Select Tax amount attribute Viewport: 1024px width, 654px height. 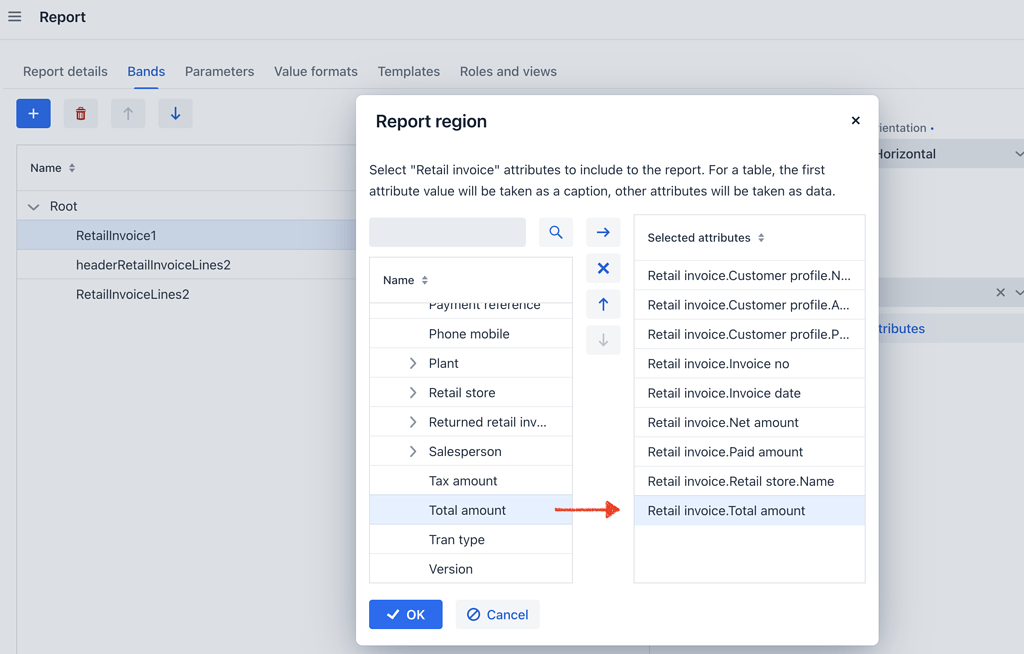(471, 481)
